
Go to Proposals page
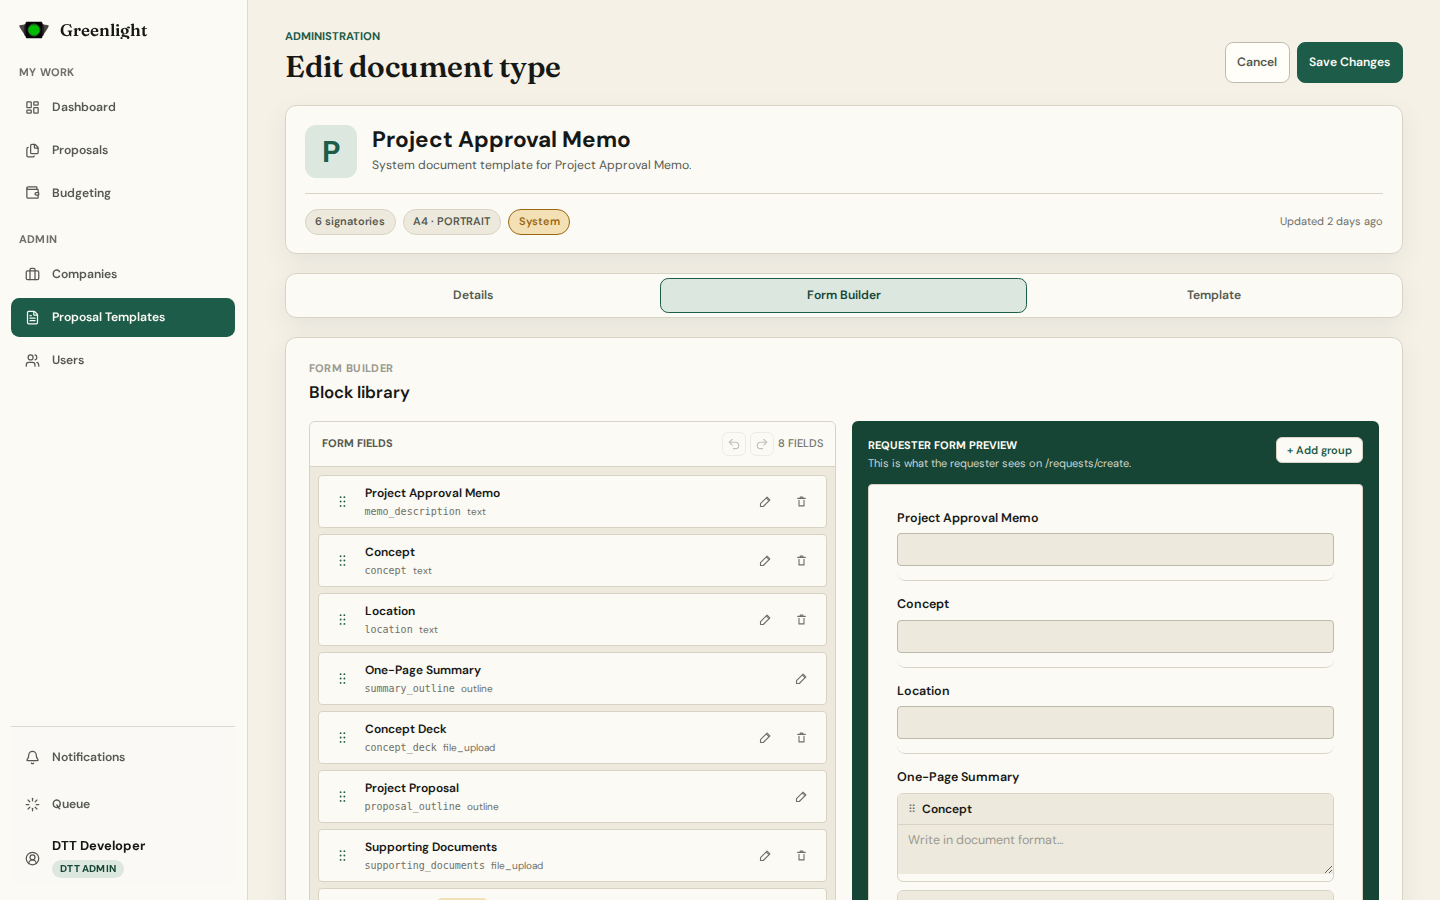pyautogui.click(x=123, y=150)
